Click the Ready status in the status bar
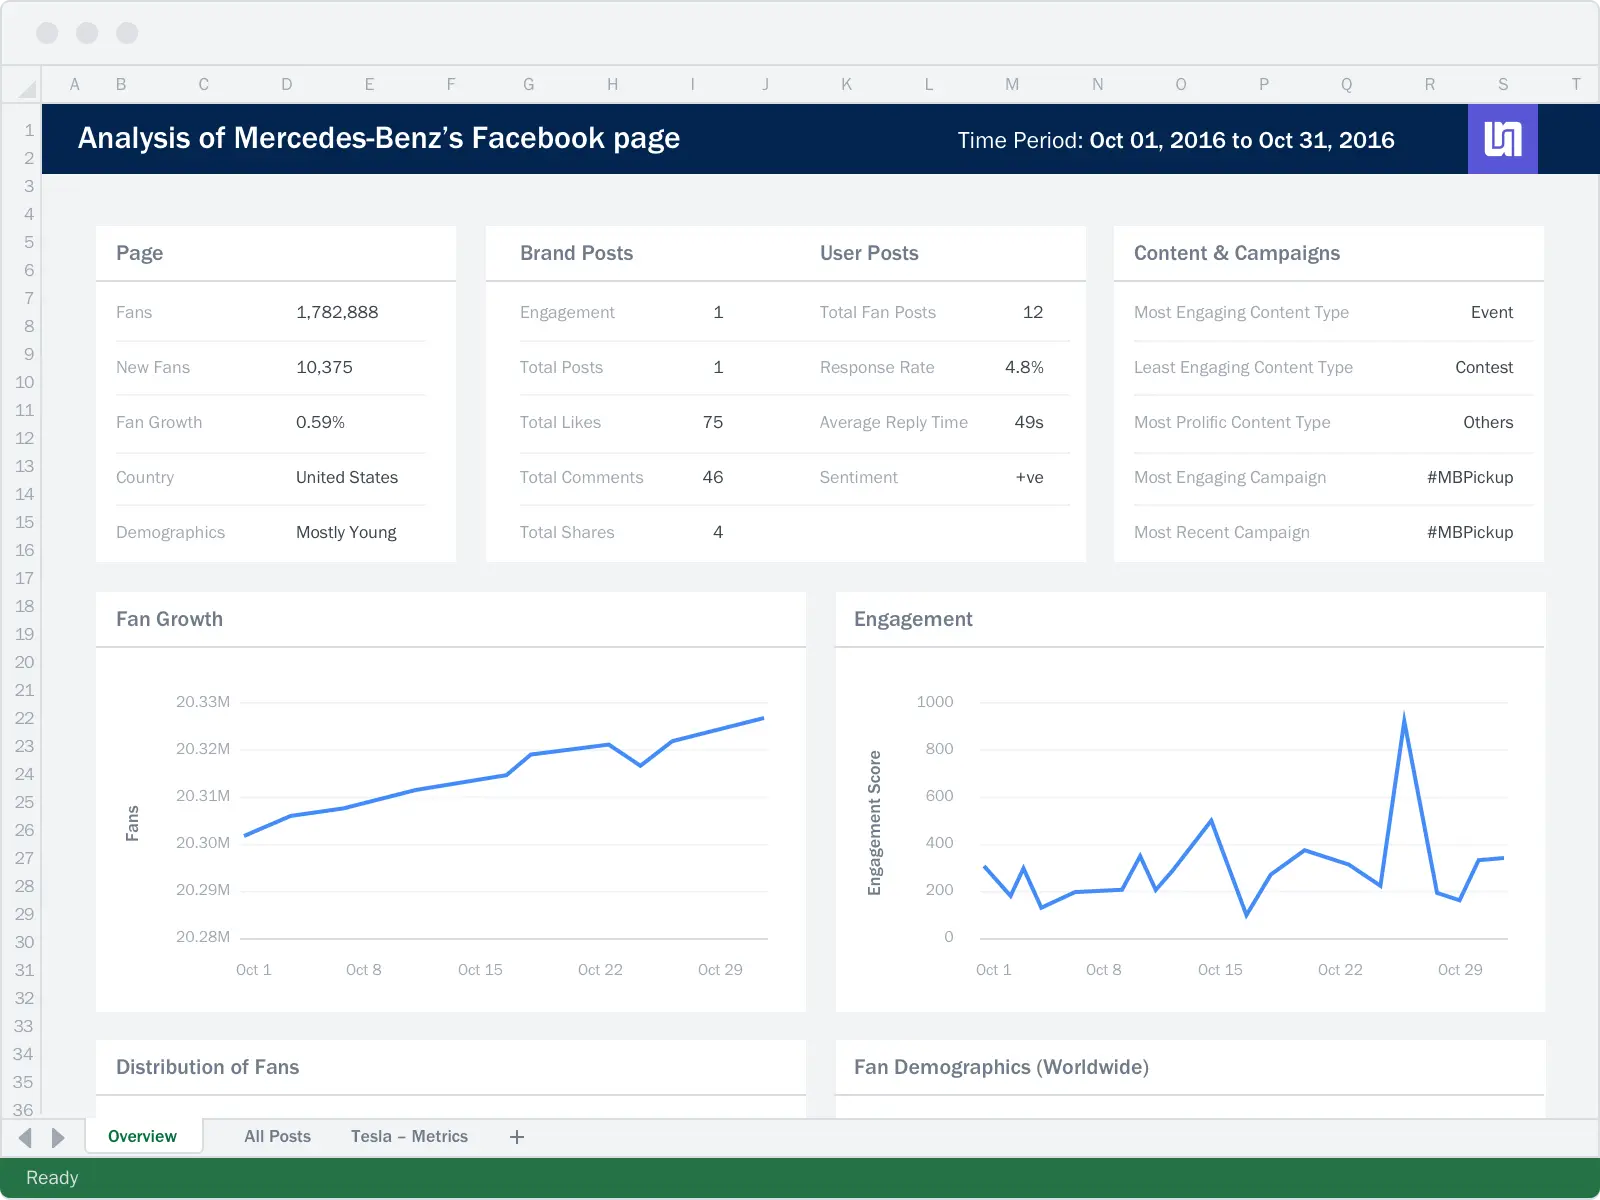This screenshot has width=1600, height=1200. point(52,1178)
